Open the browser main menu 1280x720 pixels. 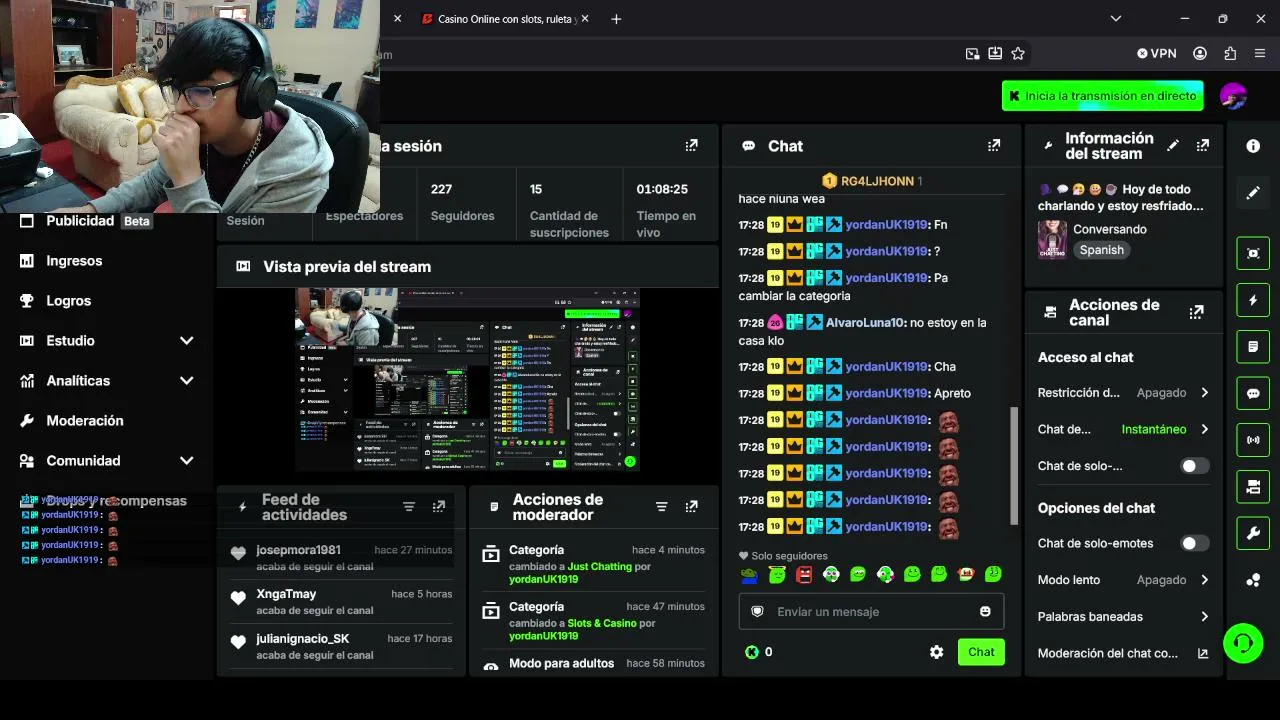tap(1260, 54)
